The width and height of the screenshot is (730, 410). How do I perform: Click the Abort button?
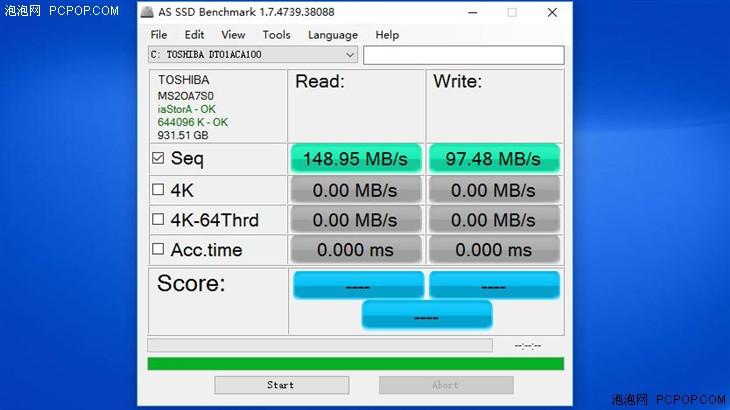(446, 385)
